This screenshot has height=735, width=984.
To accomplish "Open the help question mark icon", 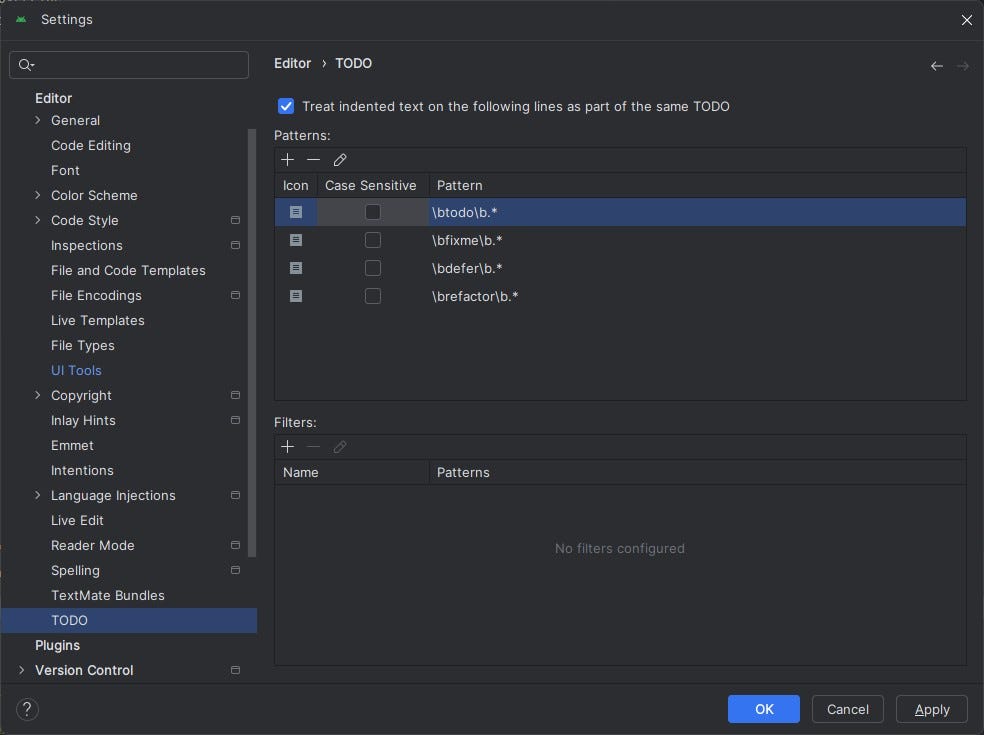I will pos(27,709).
